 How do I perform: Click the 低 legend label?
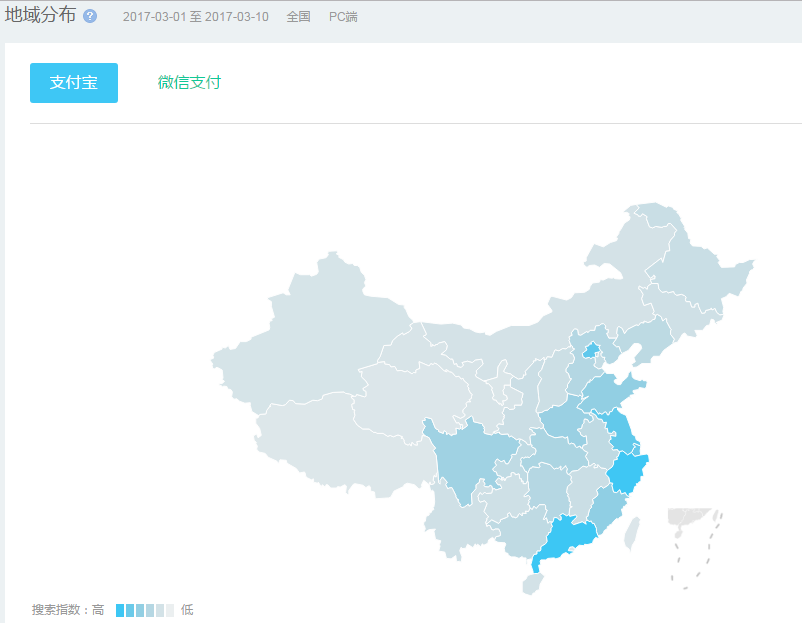(187, 610)
